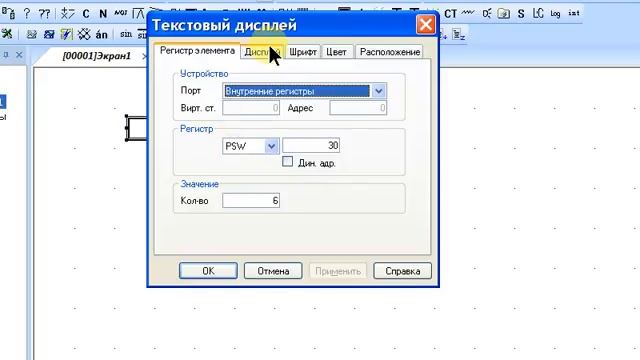Click the 'Применить' button
The height and width of the screenshot is (360, 640).
(x=338, y=271)
